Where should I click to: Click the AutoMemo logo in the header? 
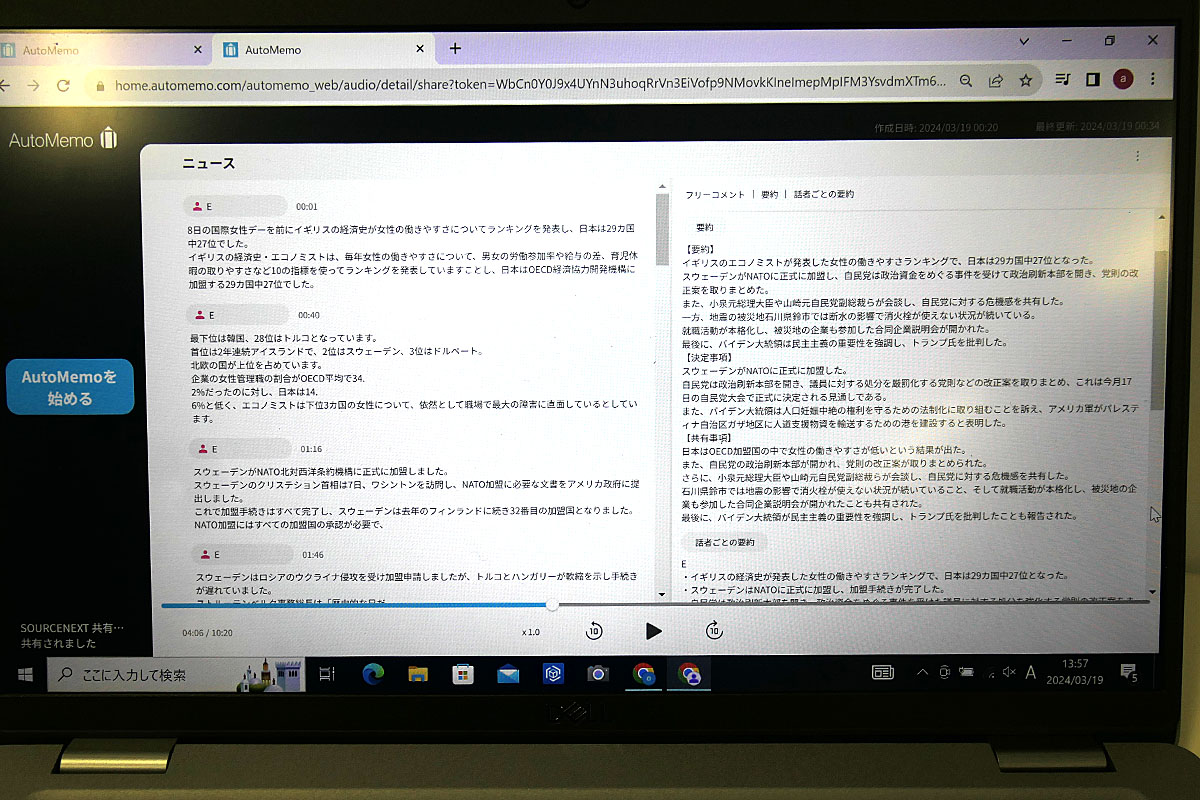point(63,139)
